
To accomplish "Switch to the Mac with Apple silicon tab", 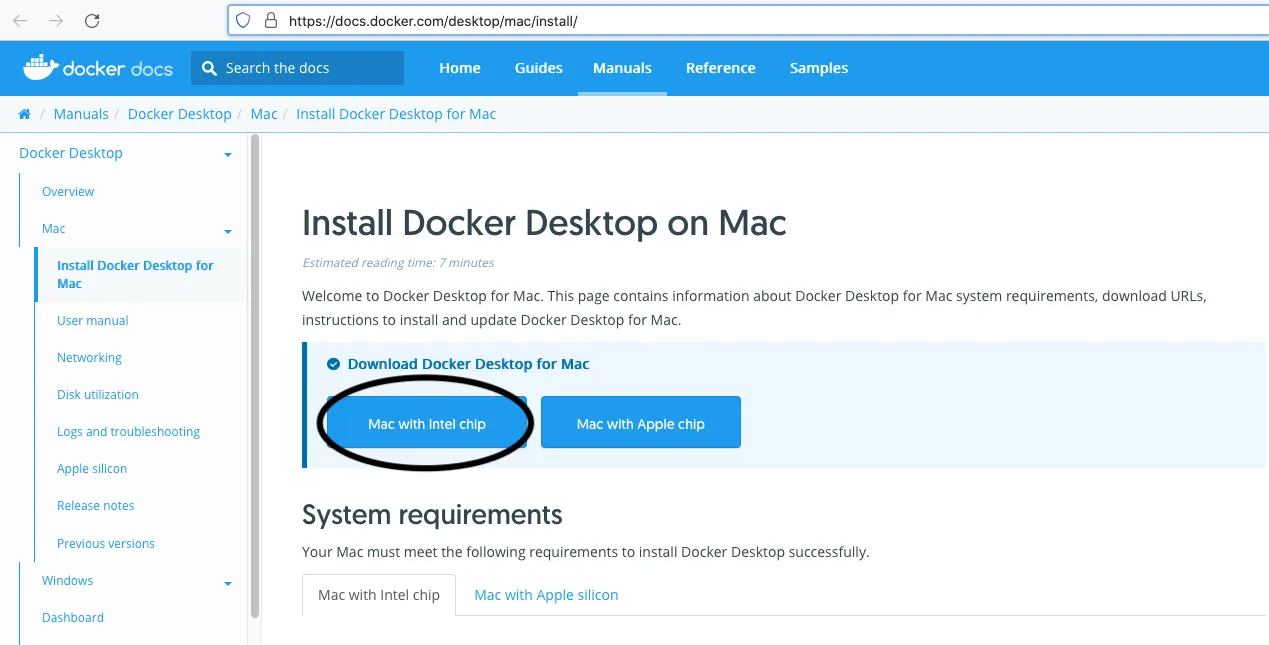I will click(546, 595).
